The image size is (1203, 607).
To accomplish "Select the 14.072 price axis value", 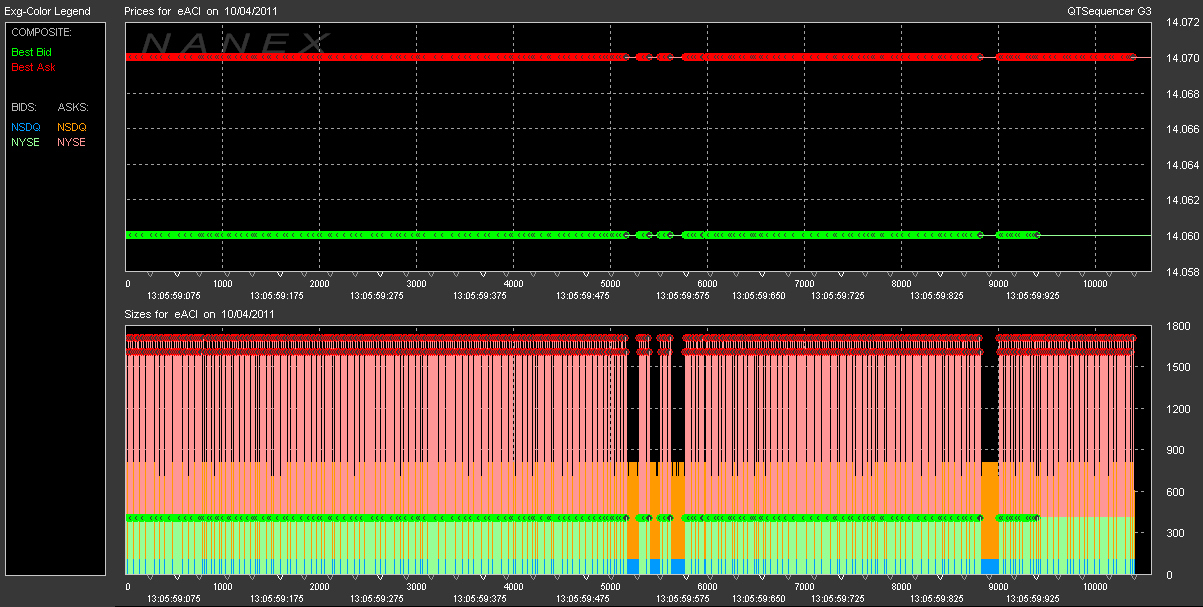I will coord(1183,22).
